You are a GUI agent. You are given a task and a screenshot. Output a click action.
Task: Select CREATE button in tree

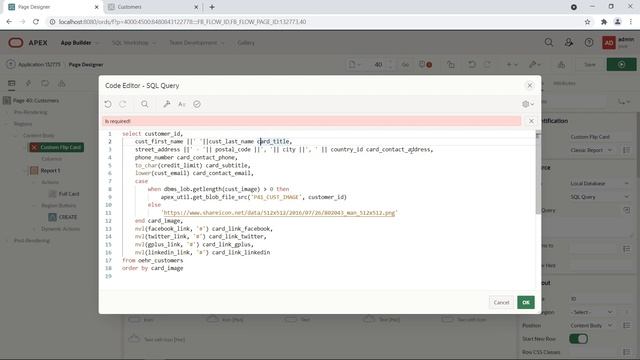pyautogui.click(x=68, y=217)
